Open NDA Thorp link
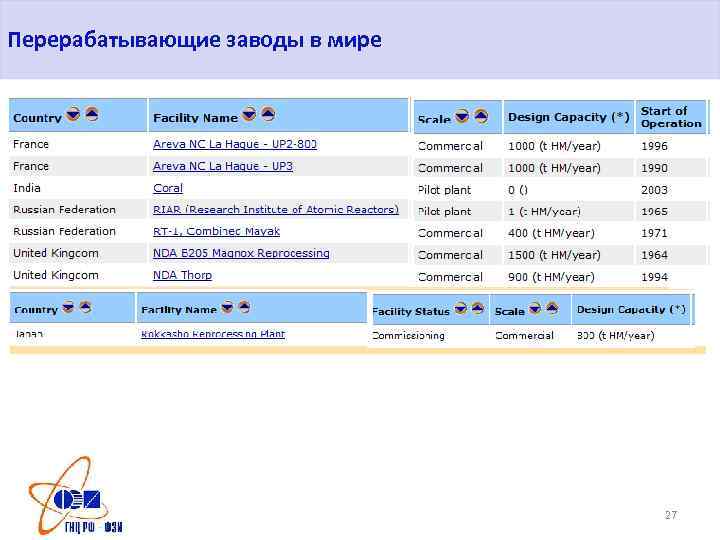This screenshot has height=540, width=720. pyautogui.click(x=182, y=275)
